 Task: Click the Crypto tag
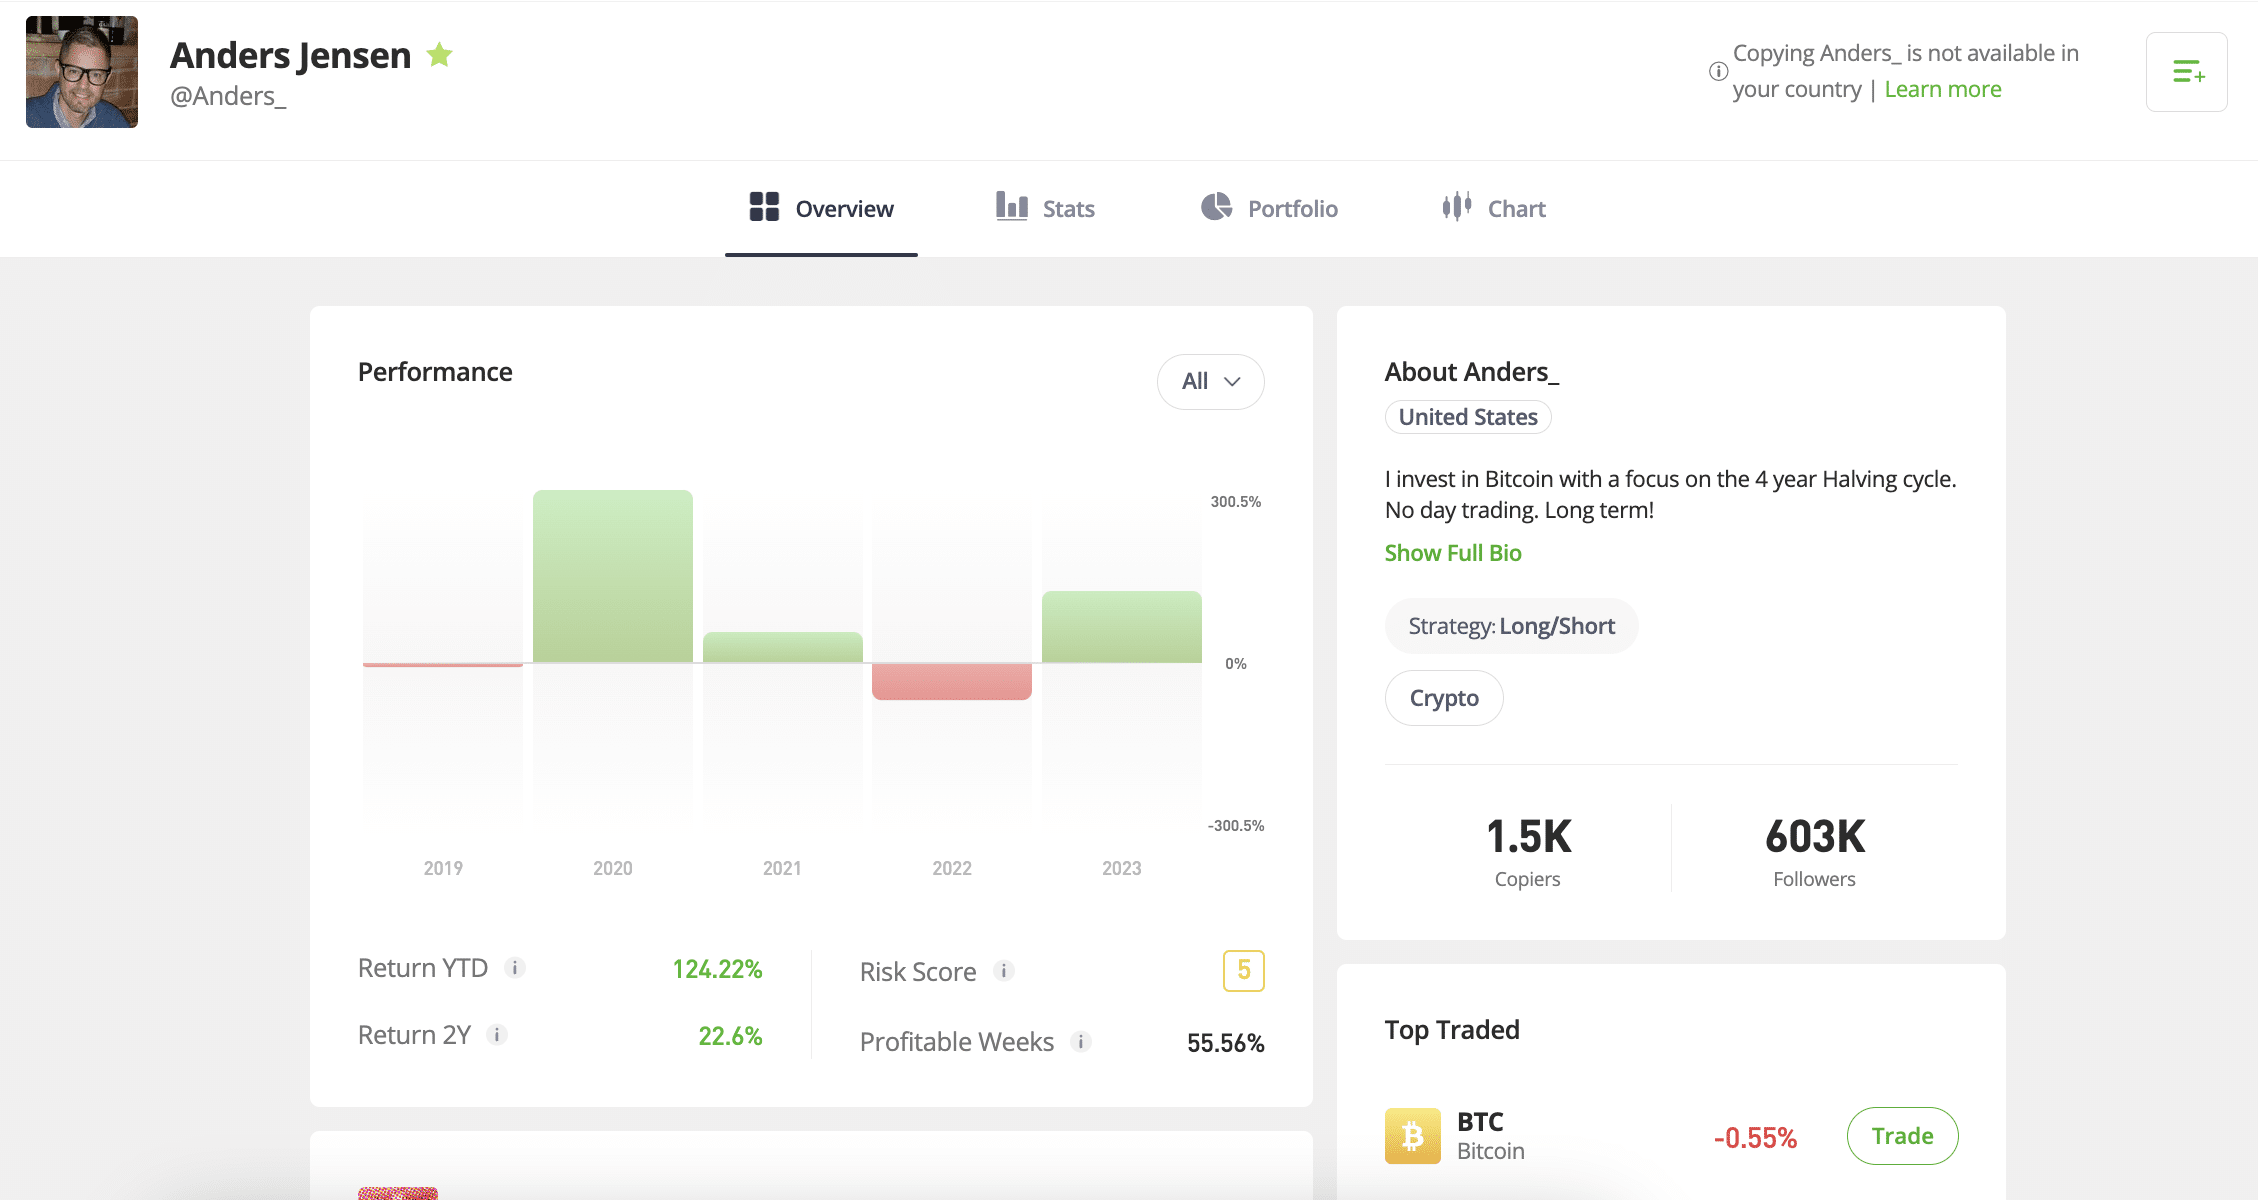click(1443, 698)
